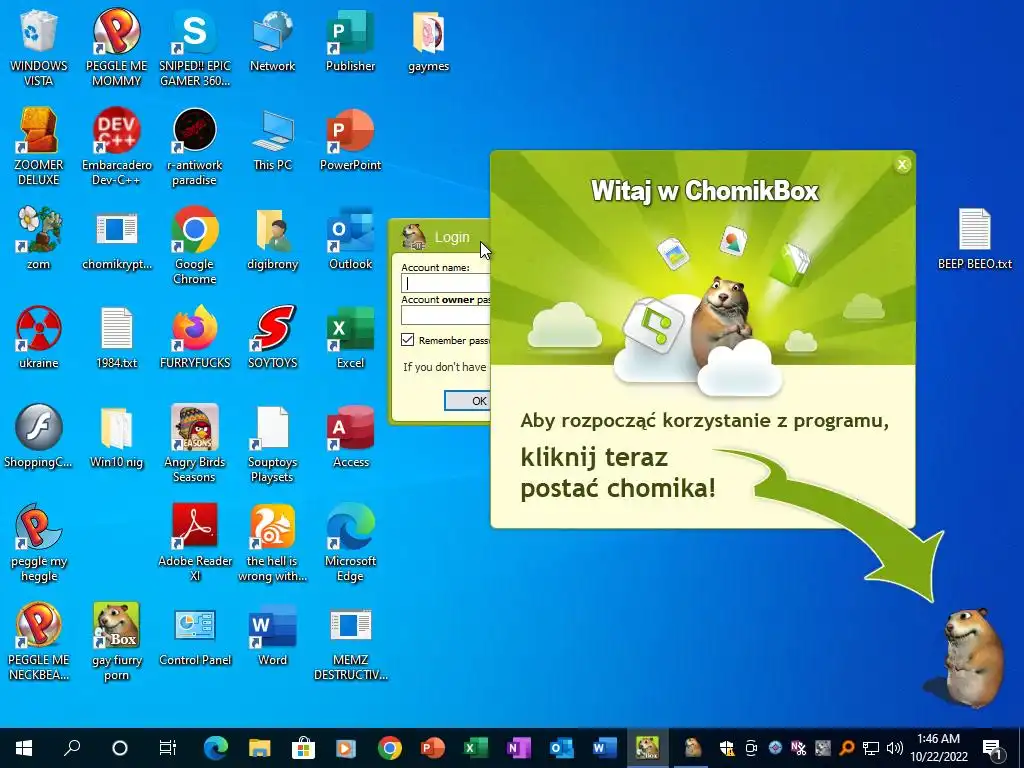This screenshot has height=768, width=1024.
Task: Switch to the hamster Login window taskbar button
Action: (692, 748)
